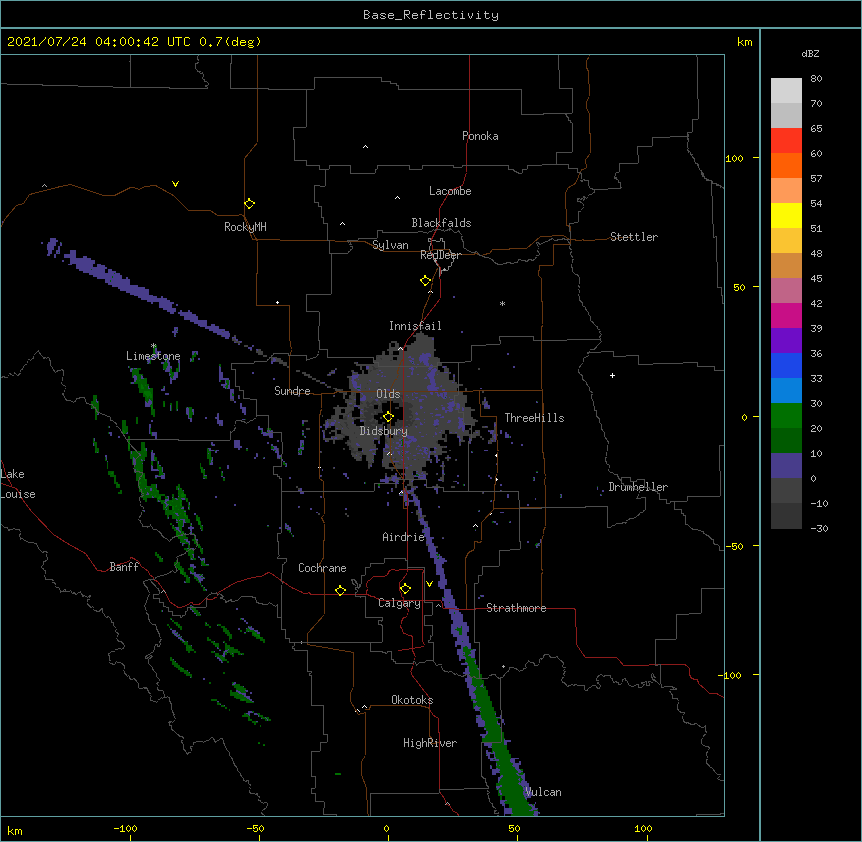Click the dBZ legend heading

point(810,54)
